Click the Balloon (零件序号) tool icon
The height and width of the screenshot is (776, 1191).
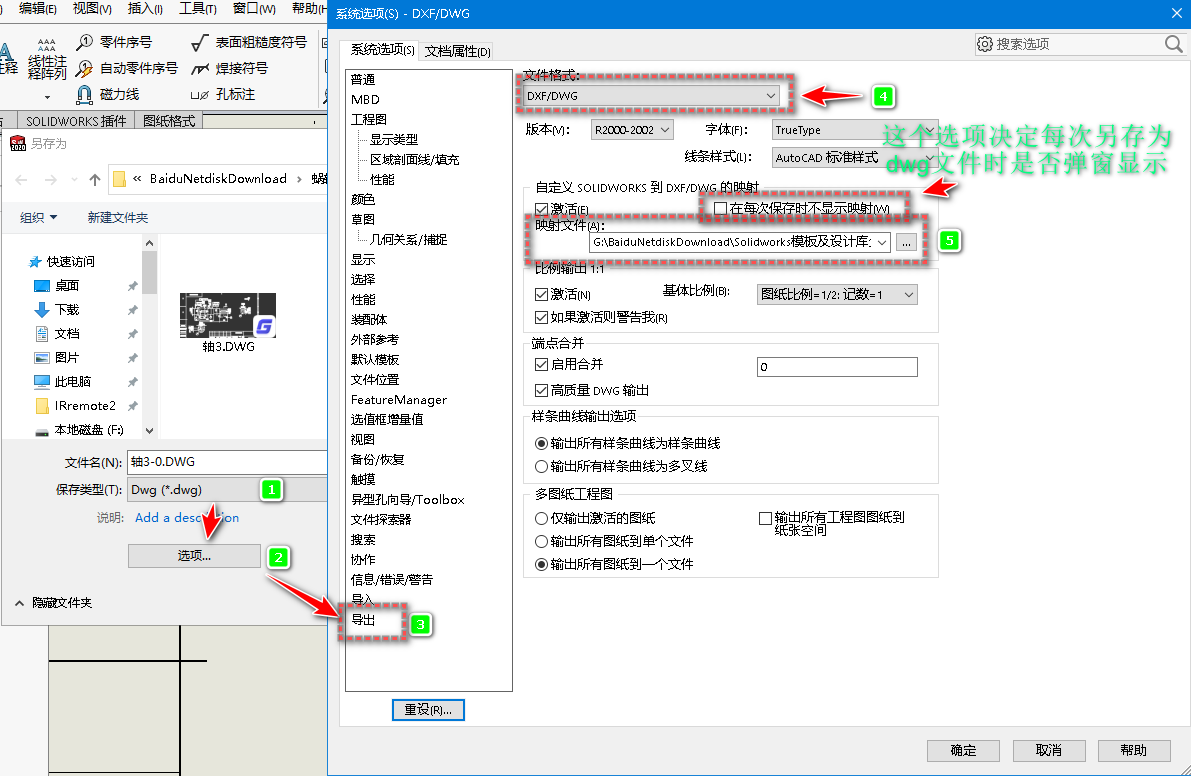[x=85, y=42]
